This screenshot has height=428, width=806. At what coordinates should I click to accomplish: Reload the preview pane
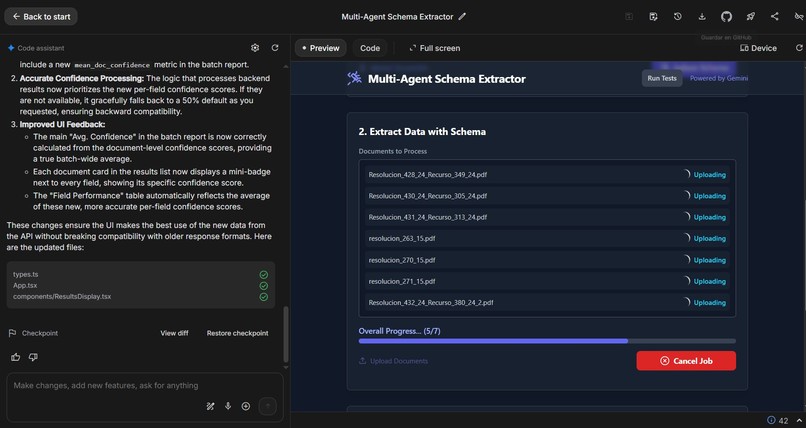(x=799, y=48)
